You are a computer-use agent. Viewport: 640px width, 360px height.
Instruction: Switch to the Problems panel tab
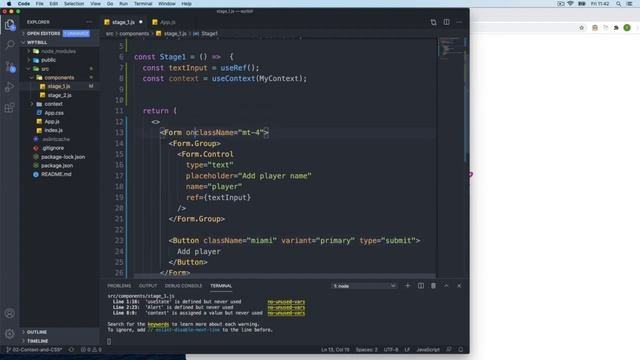pyautogui.click(x=119, y=286)
